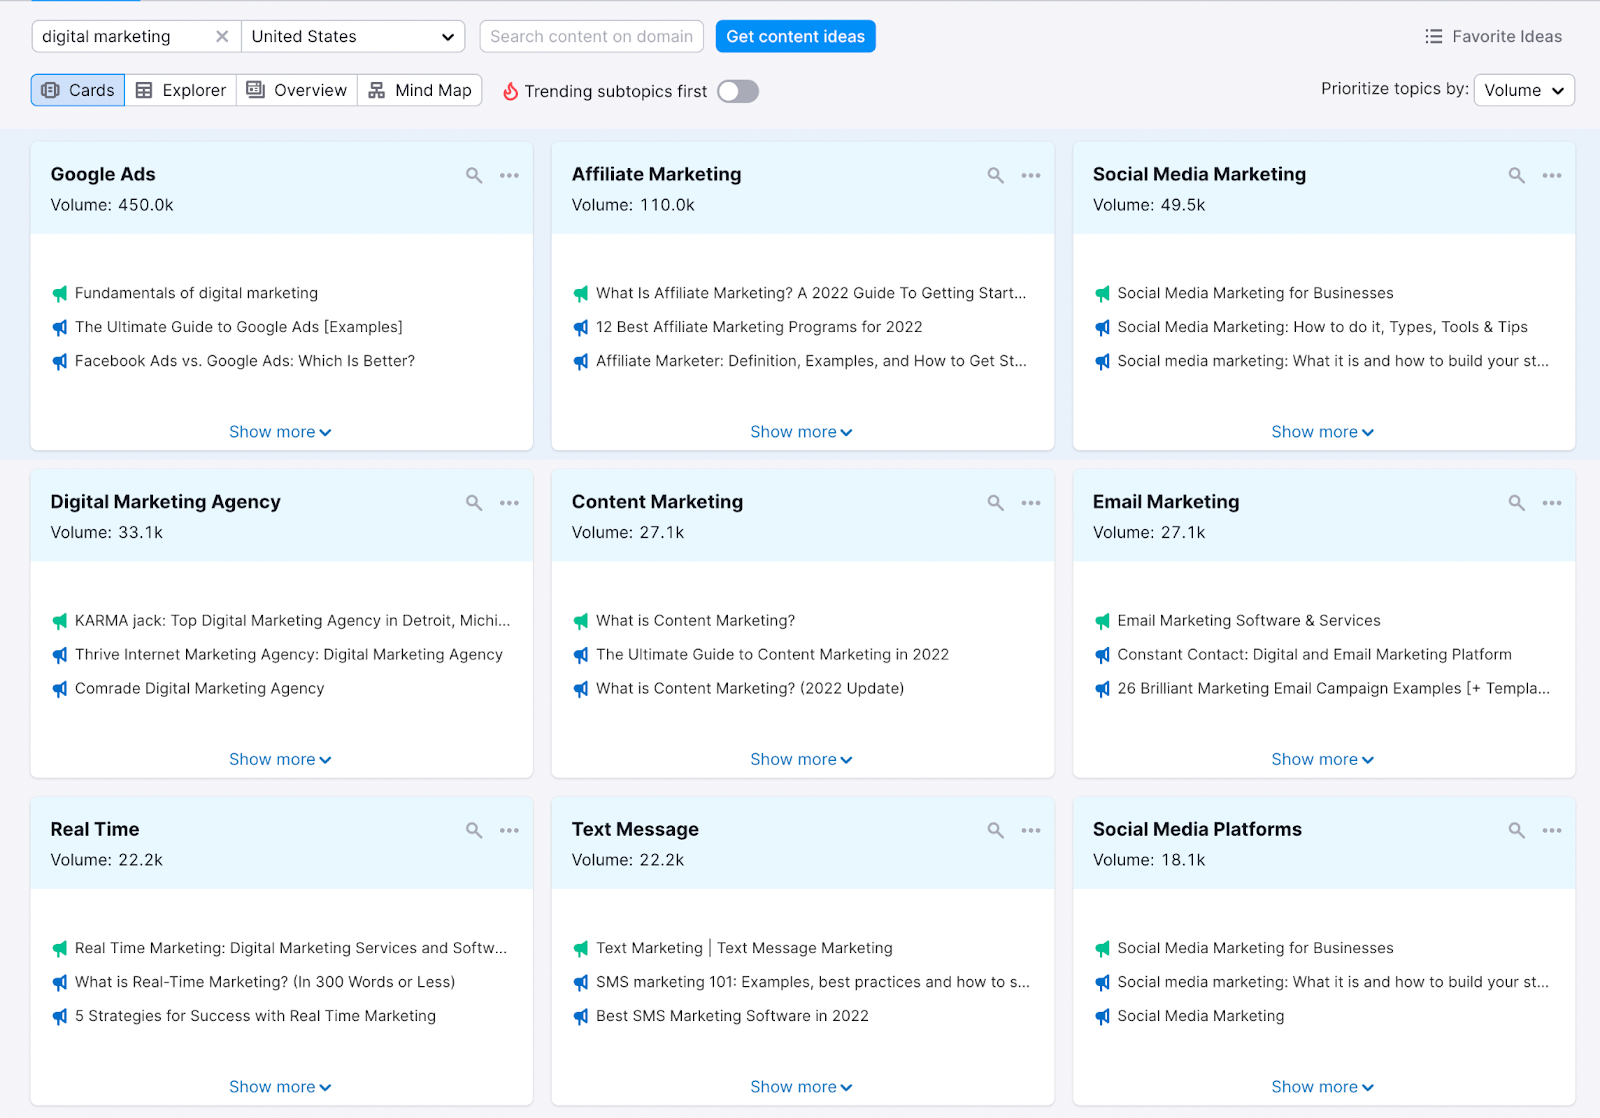Open the United States country dropdown
This screenshot has height=1118, width=1600.
352,37
